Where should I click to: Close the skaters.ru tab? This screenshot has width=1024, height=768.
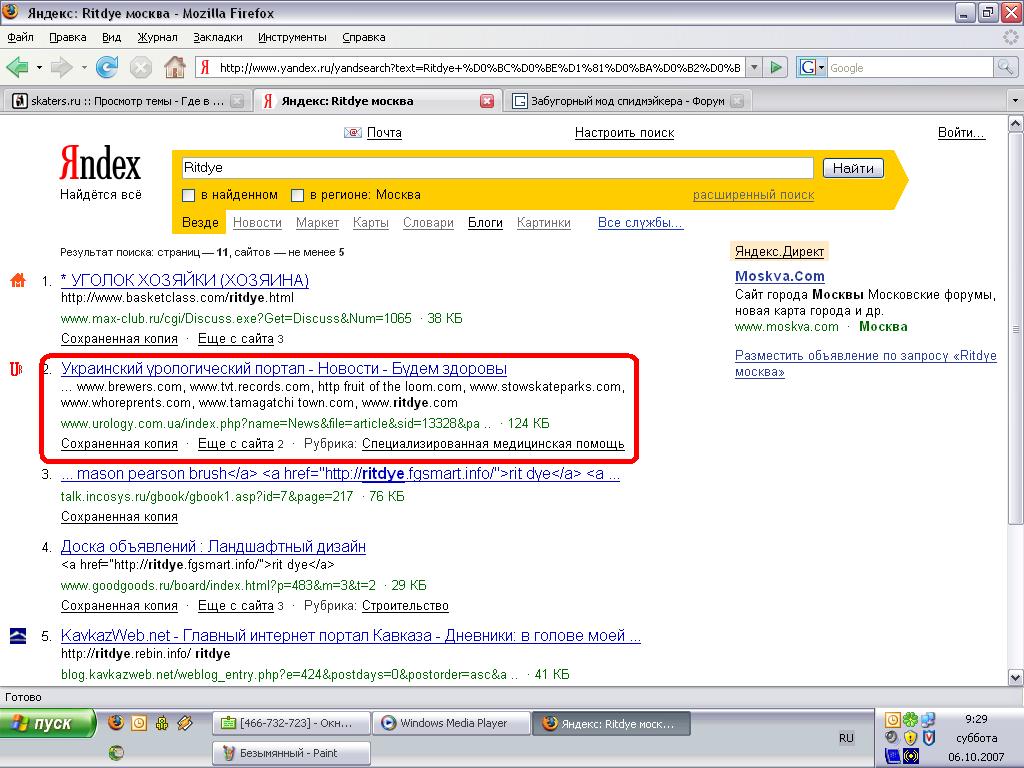(237, 101)
